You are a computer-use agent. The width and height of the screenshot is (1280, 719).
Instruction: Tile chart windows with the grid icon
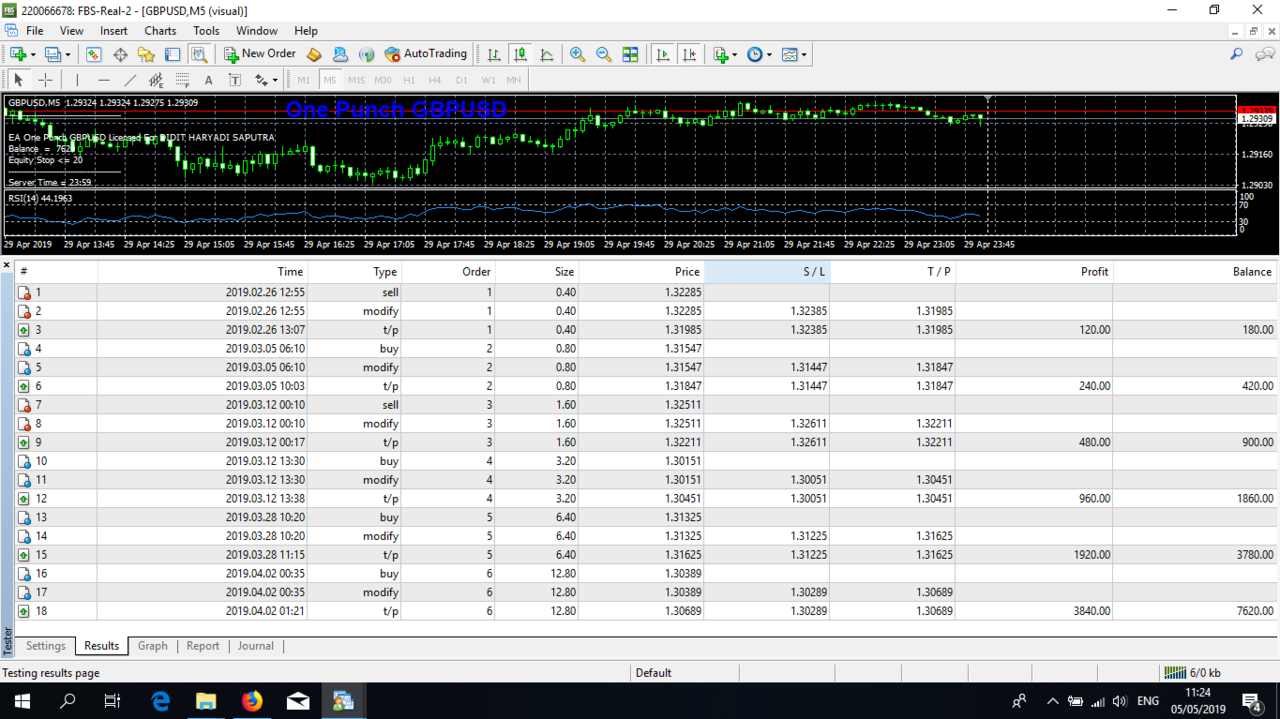point(630,54)
